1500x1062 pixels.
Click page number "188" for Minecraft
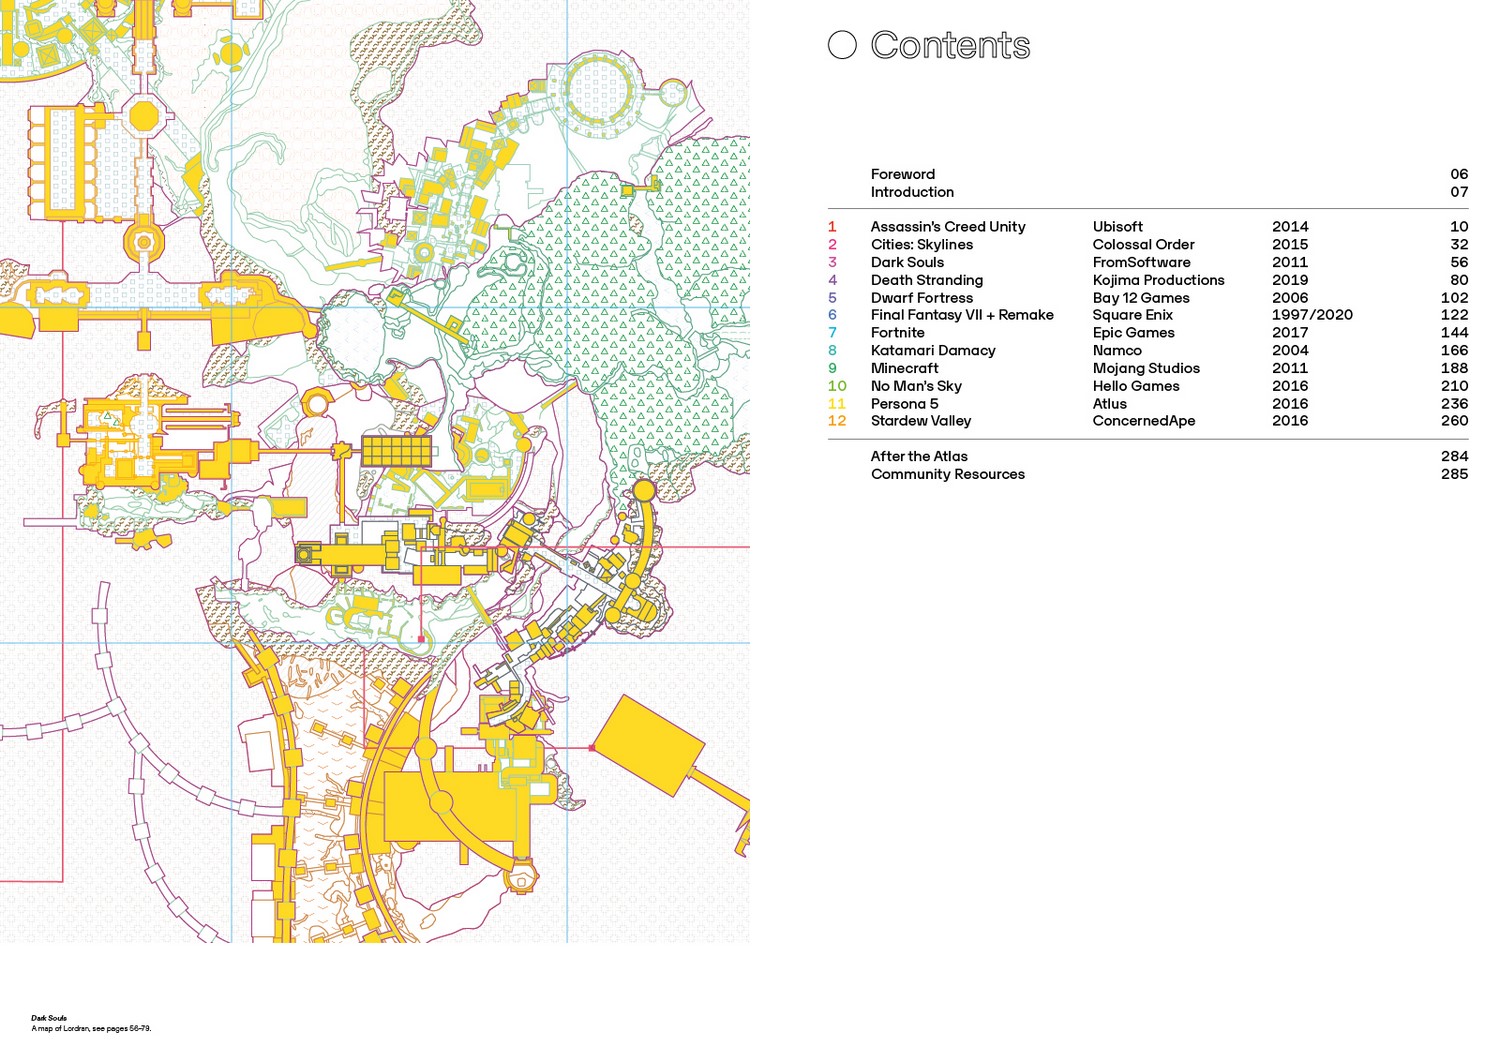(1455, 369)
